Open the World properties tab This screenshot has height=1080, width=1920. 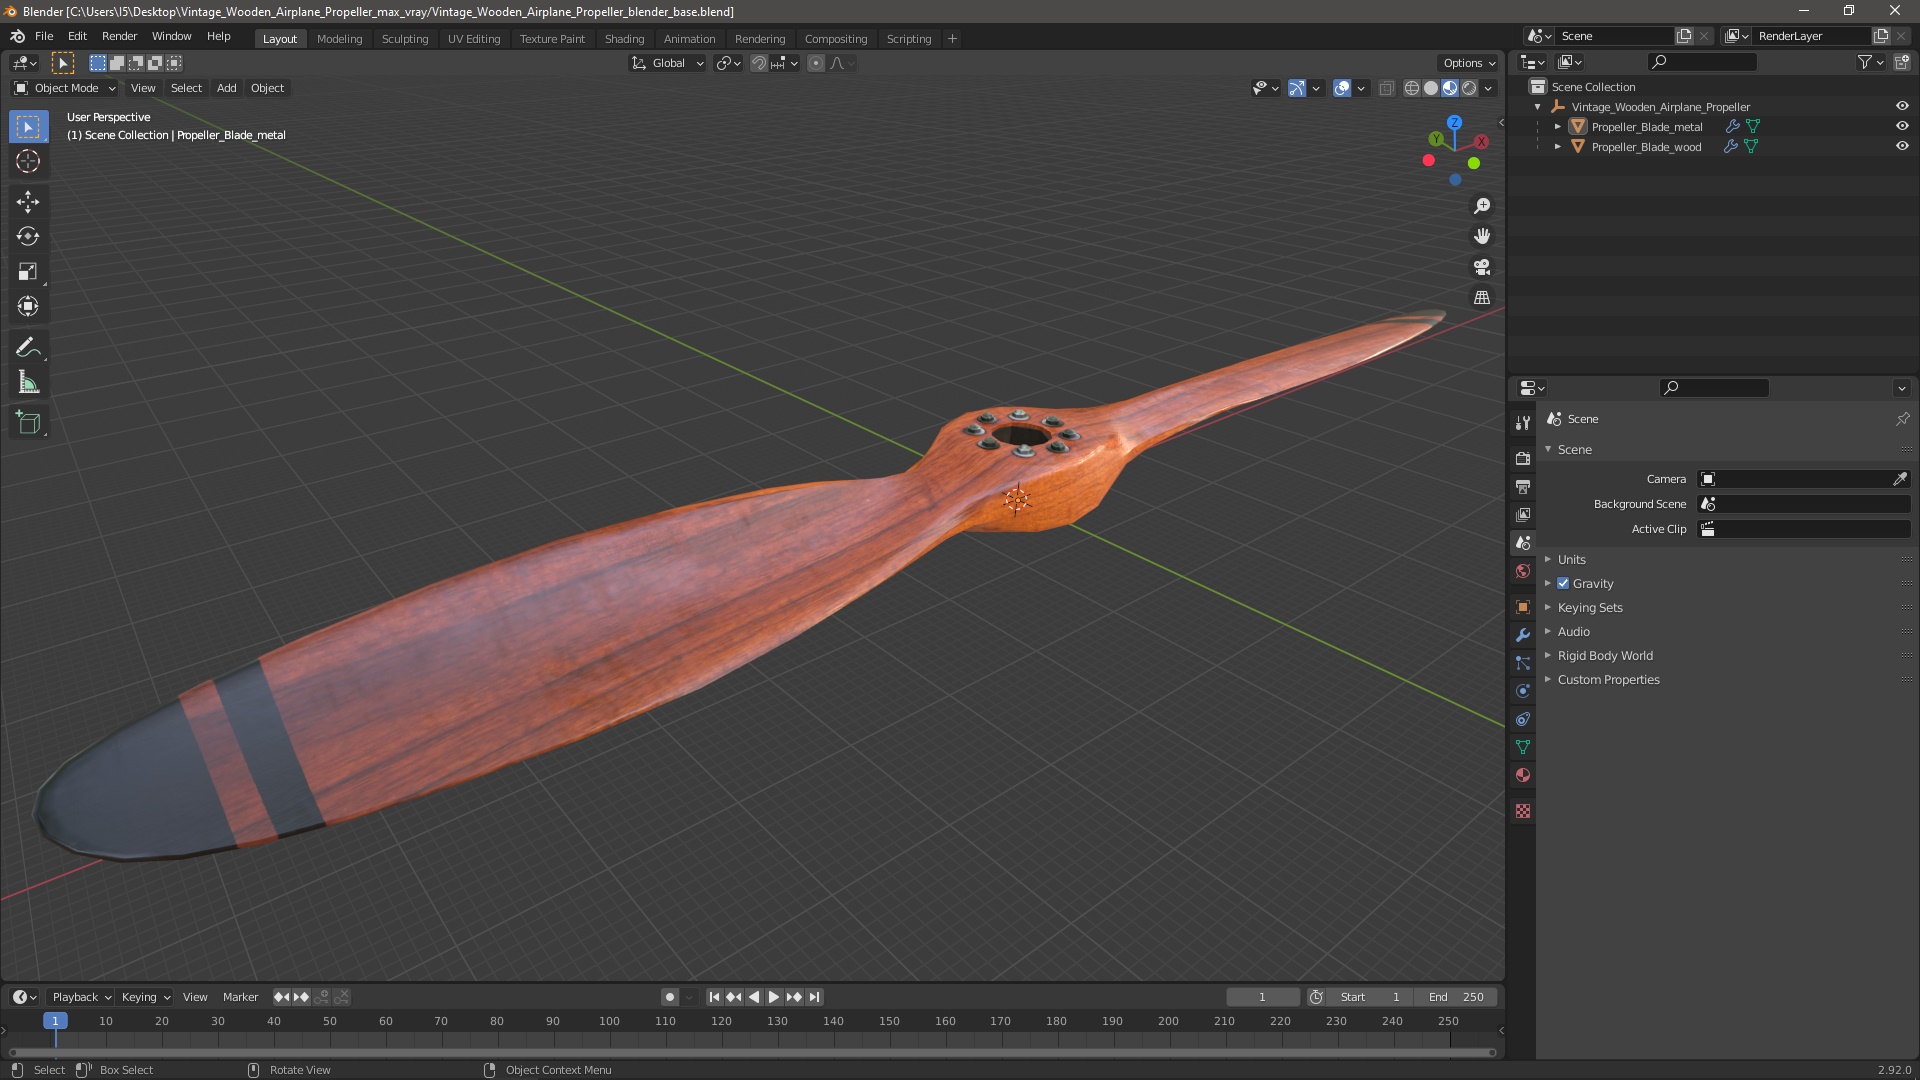click(x=1522, y=571)
